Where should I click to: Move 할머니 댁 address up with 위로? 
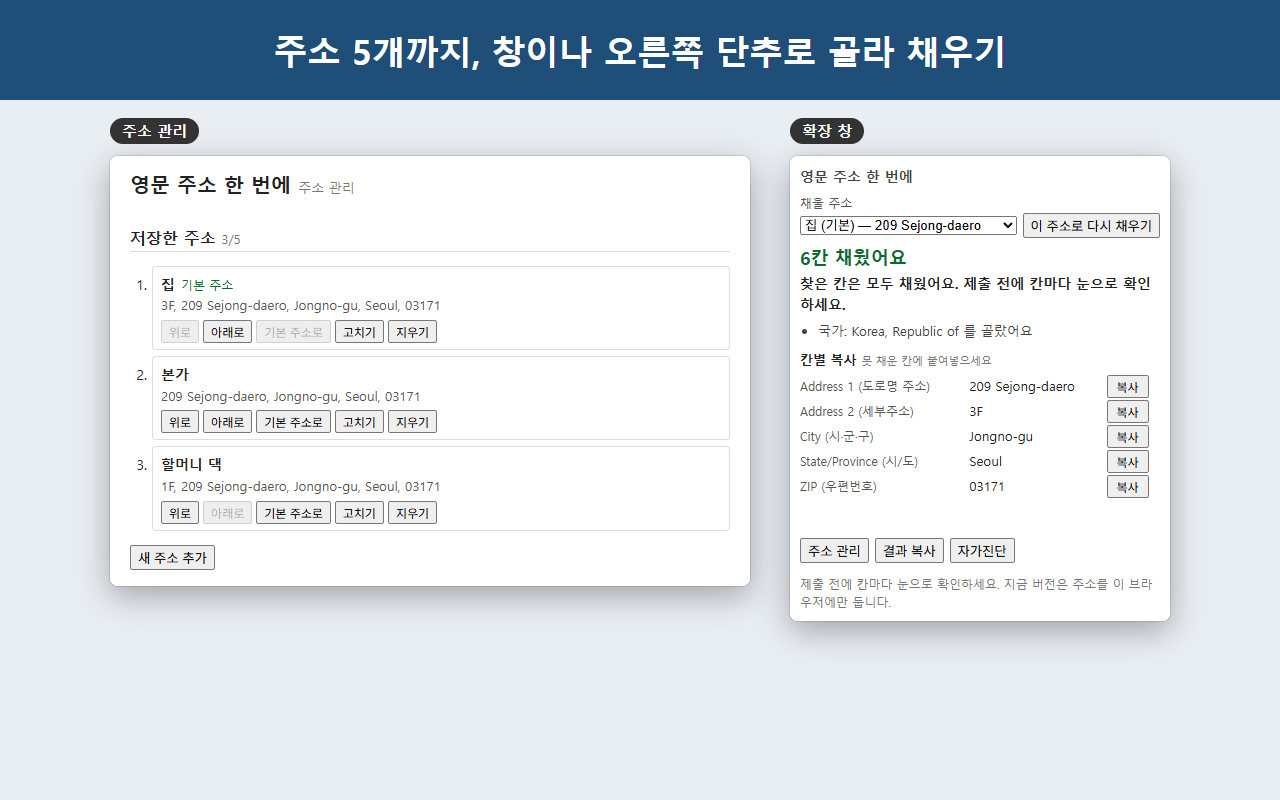(x=180, y=513)
